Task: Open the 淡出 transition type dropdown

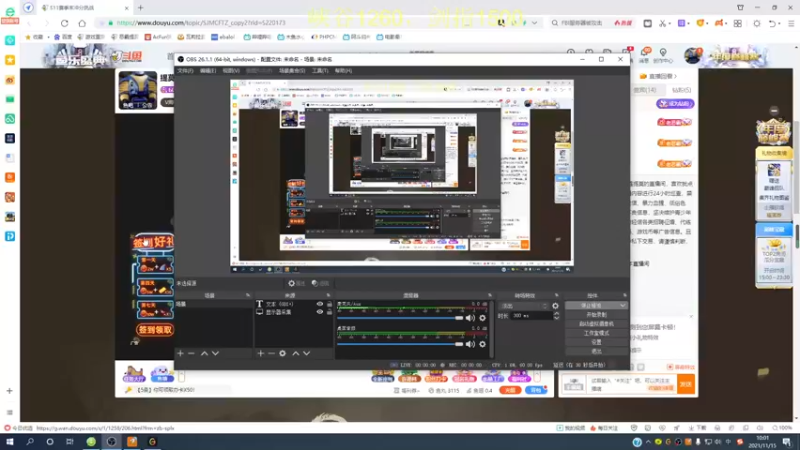Action: (x=524, y=306)
